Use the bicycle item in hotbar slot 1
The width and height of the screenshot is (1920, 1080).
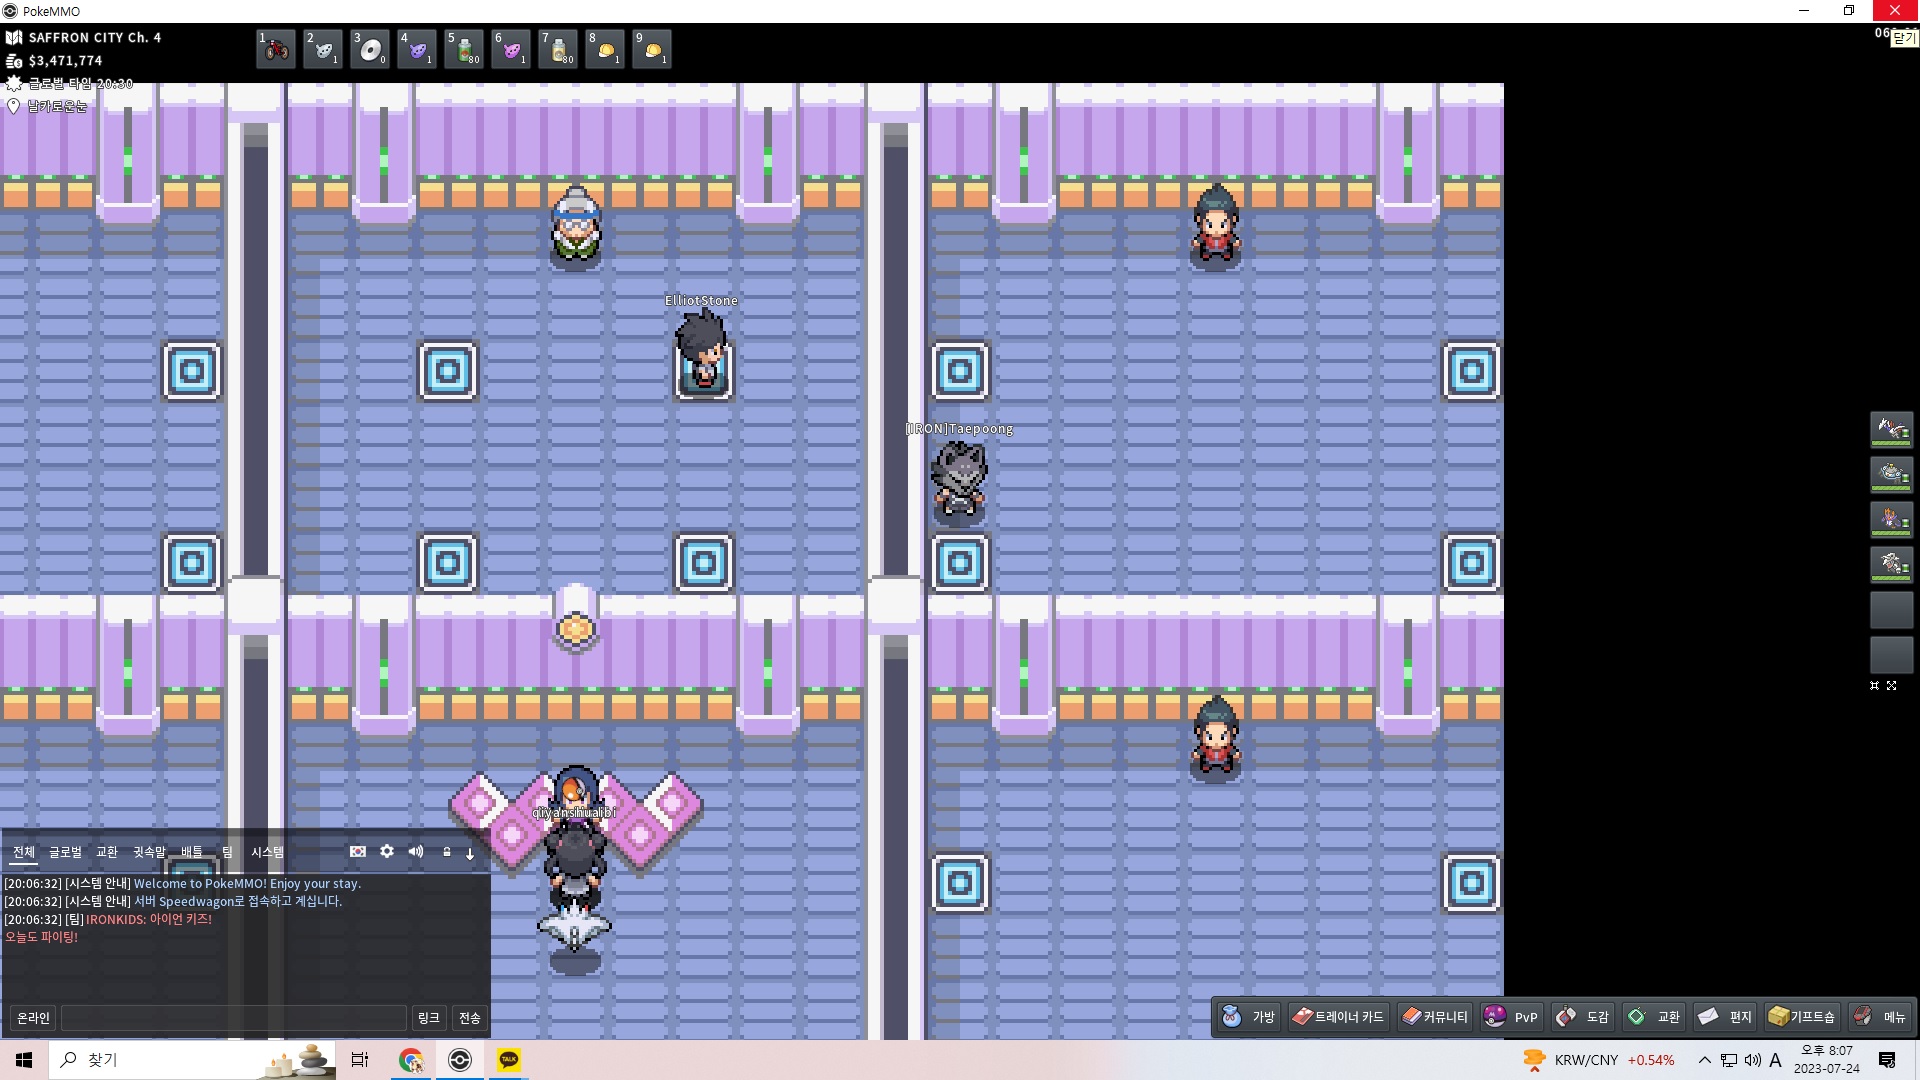276,49
